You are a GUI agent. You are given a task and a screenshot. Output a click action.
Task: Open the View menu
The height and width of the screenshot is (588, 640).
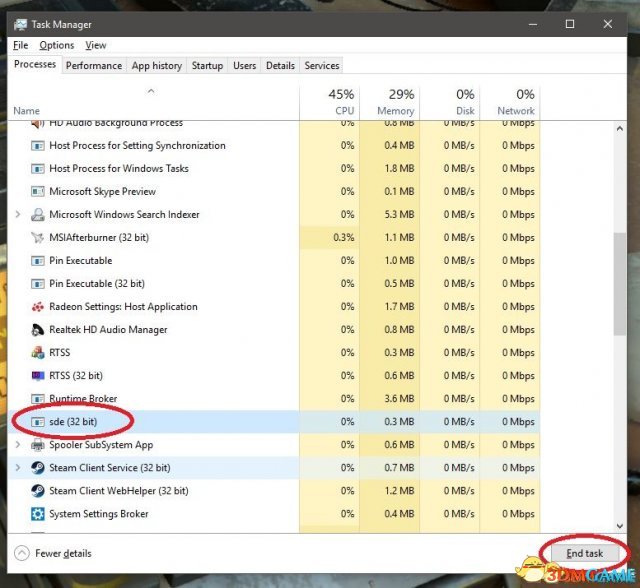coord(96,45)
